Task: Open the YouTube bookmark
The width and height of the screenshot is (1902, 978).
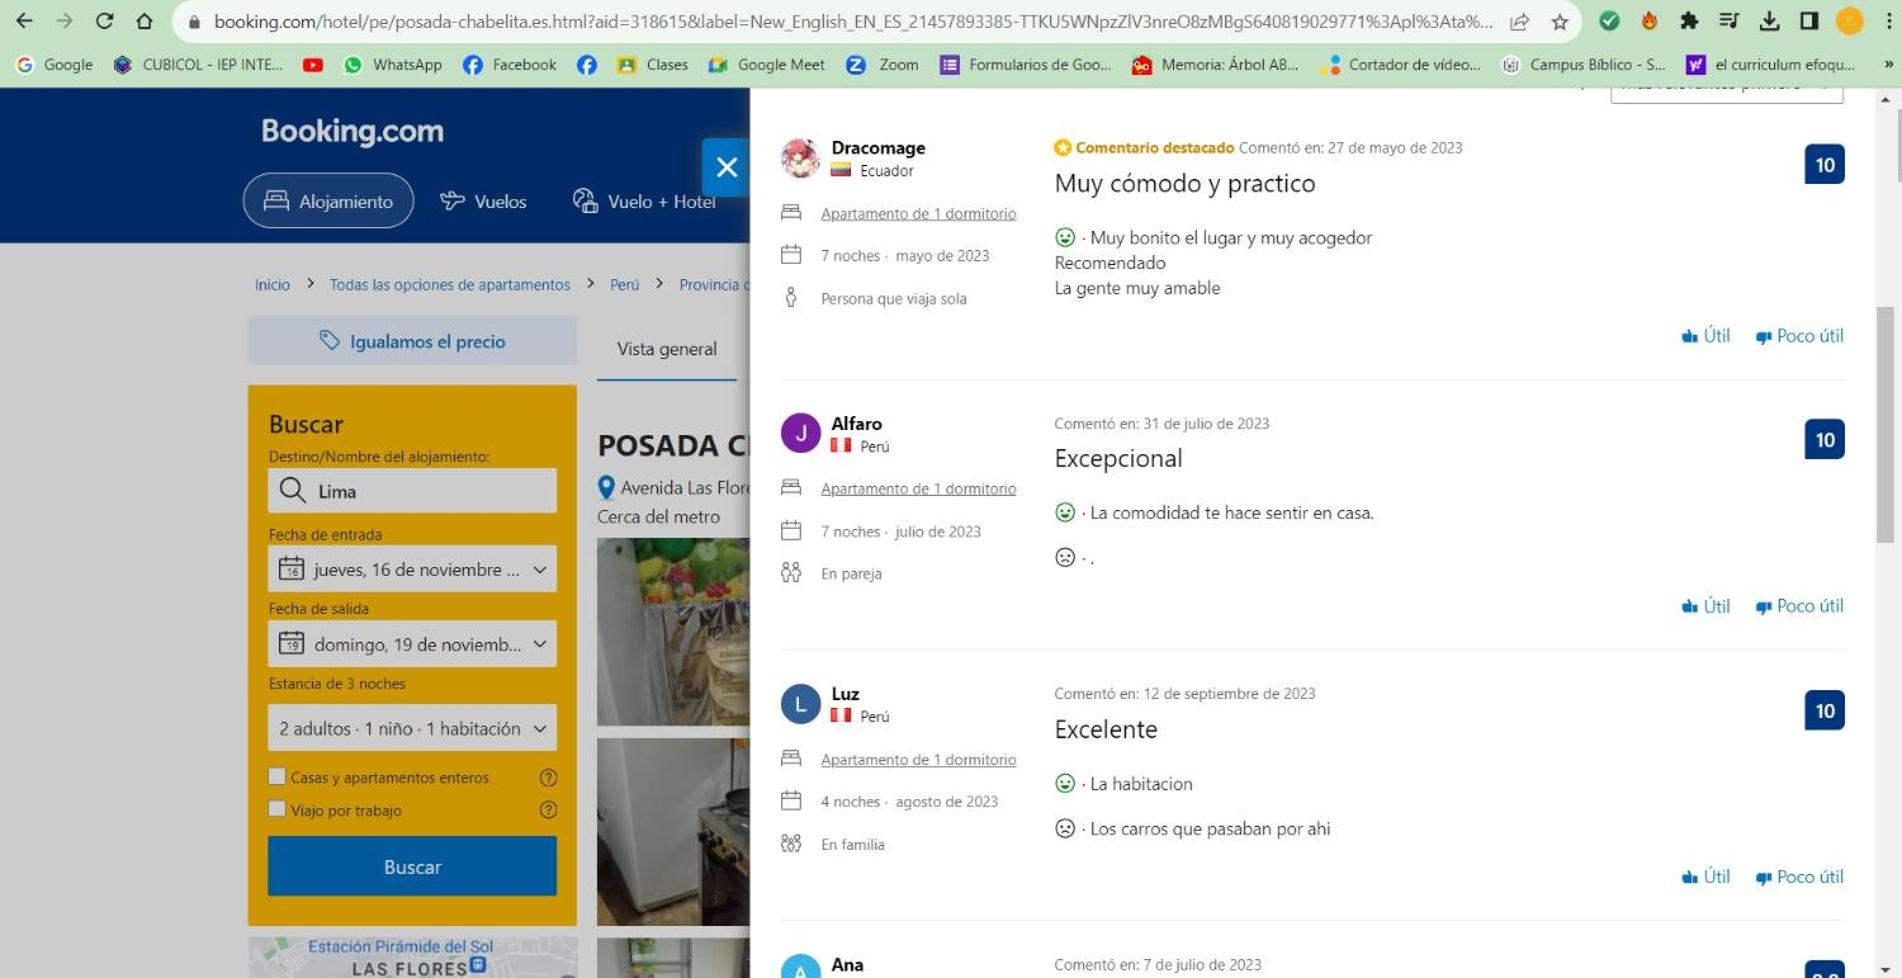Action: [x=313, y=65]
